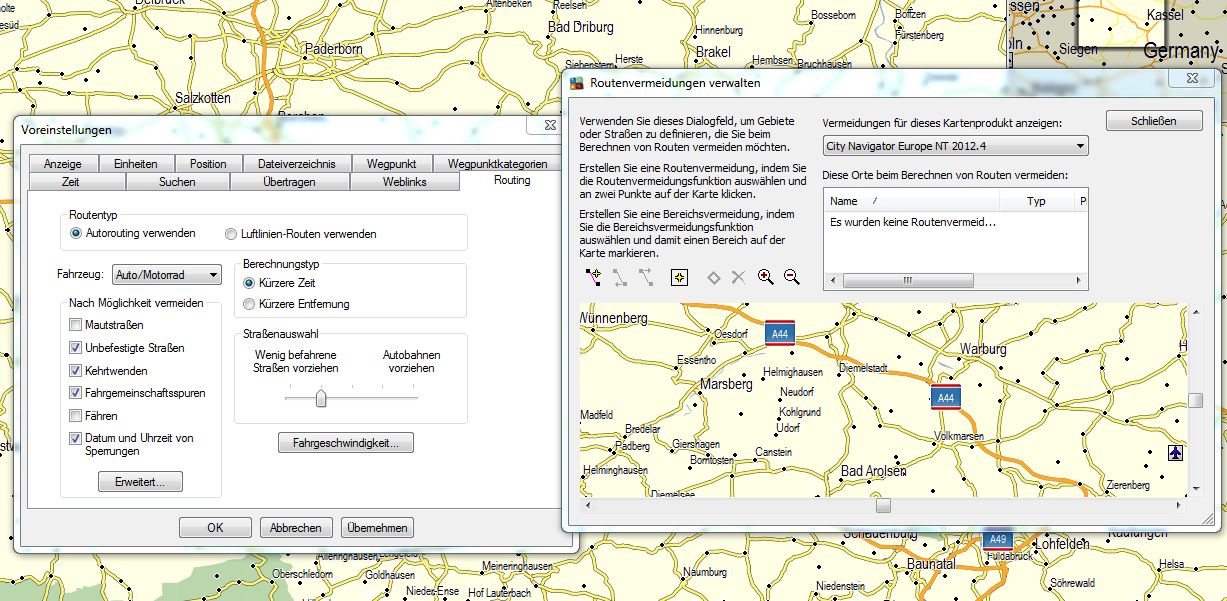Enable the Fähren avoidance checkbox

tap(76, 415)
